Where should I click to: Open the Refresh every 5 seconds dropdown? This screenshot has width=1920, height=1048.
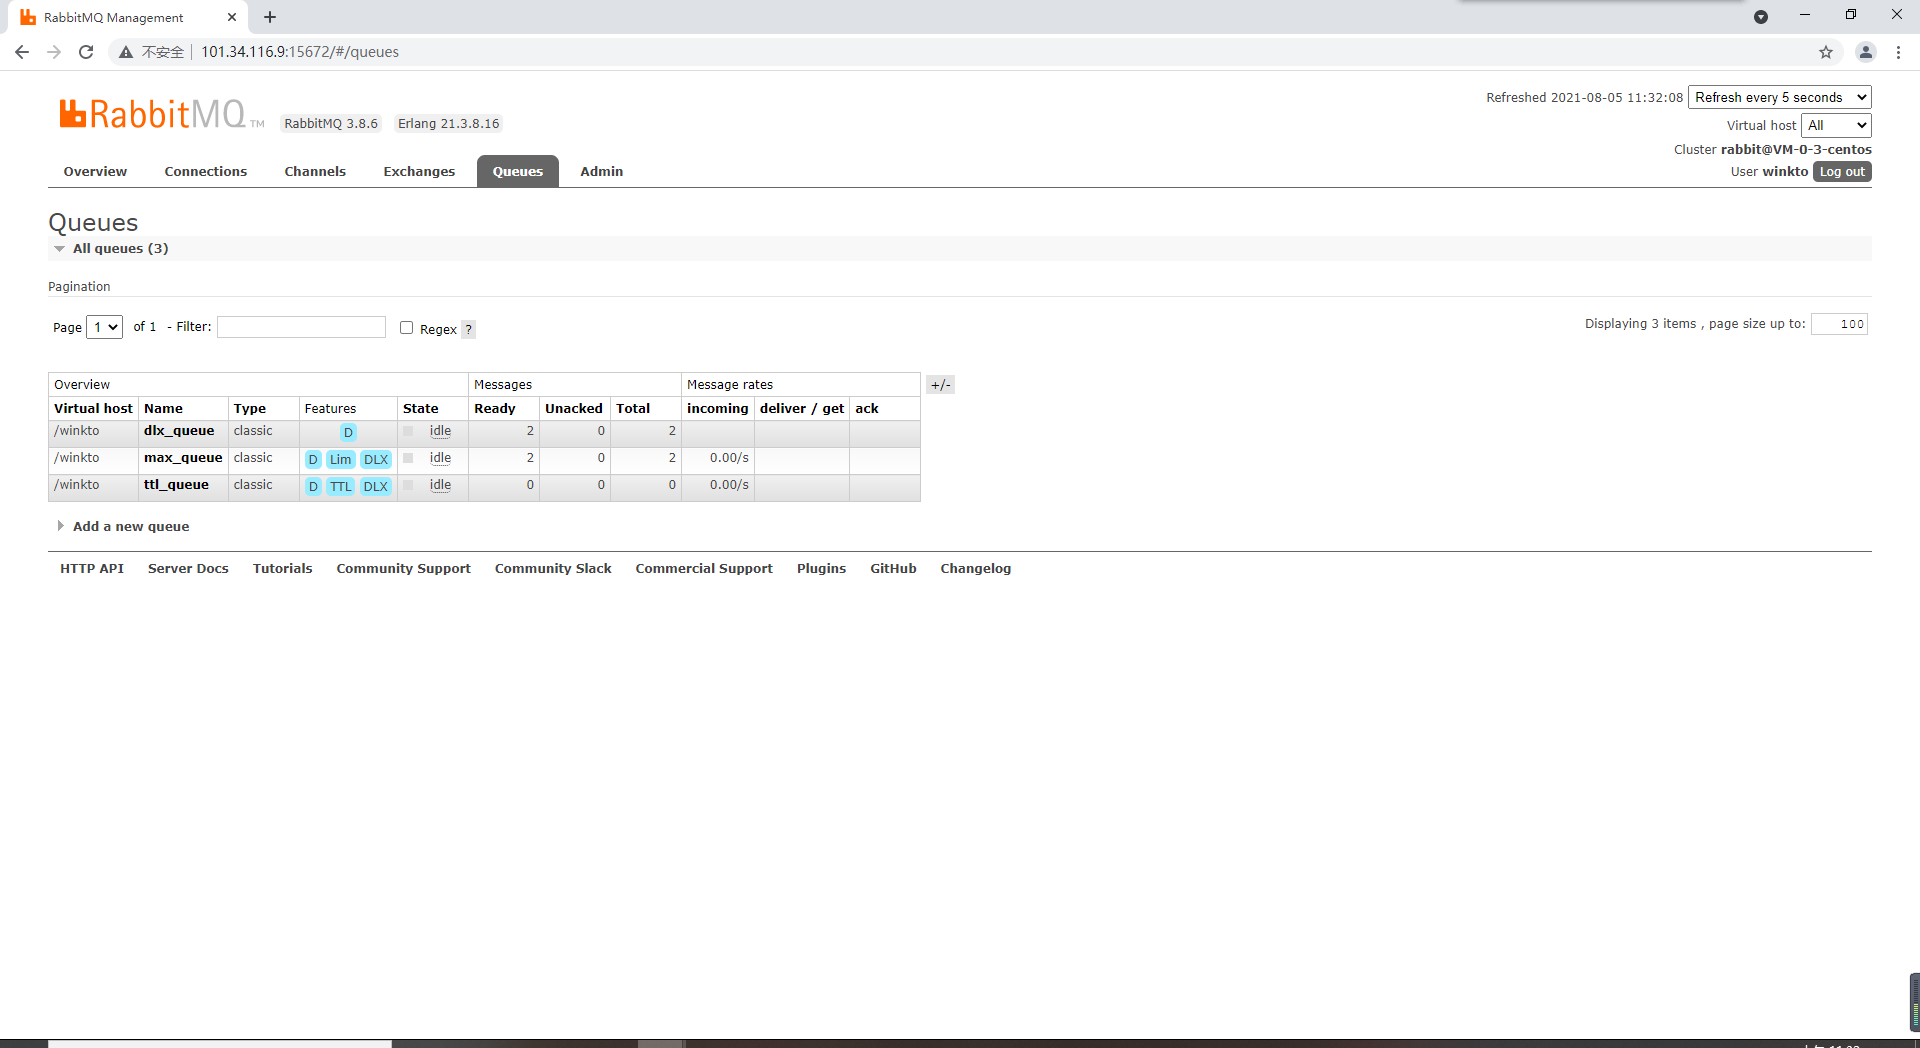(x=1779, y=97)
